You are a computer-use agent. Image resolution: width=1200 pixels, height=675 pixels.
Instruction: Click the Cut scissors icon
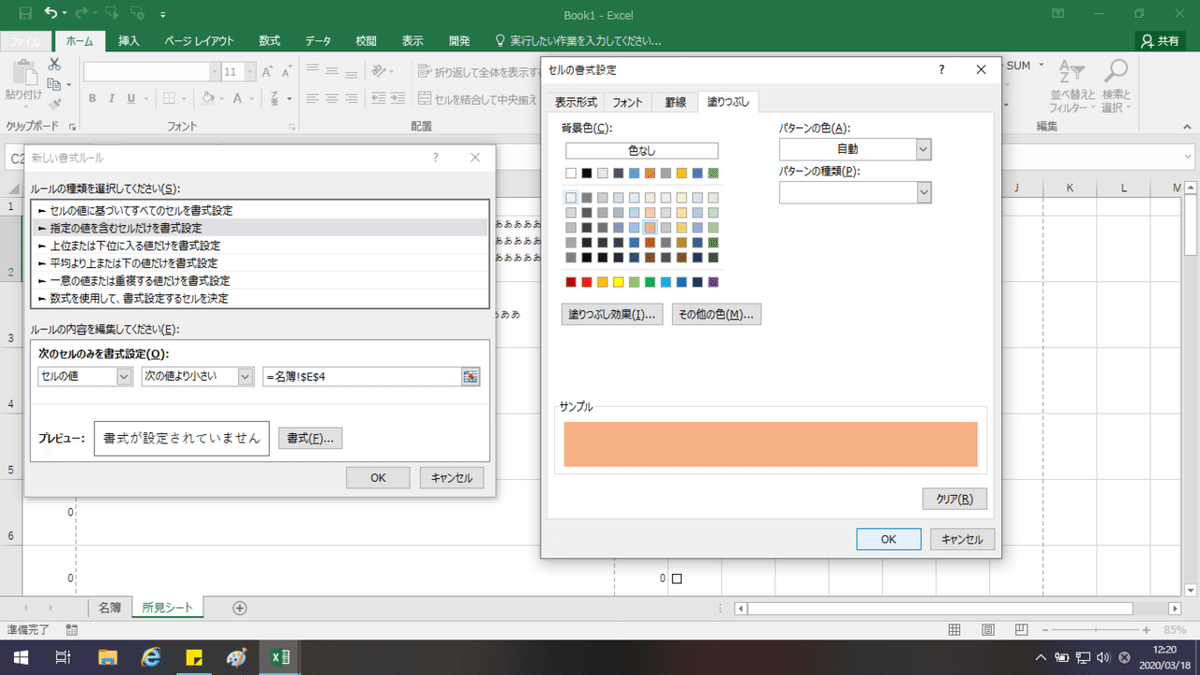54,65
